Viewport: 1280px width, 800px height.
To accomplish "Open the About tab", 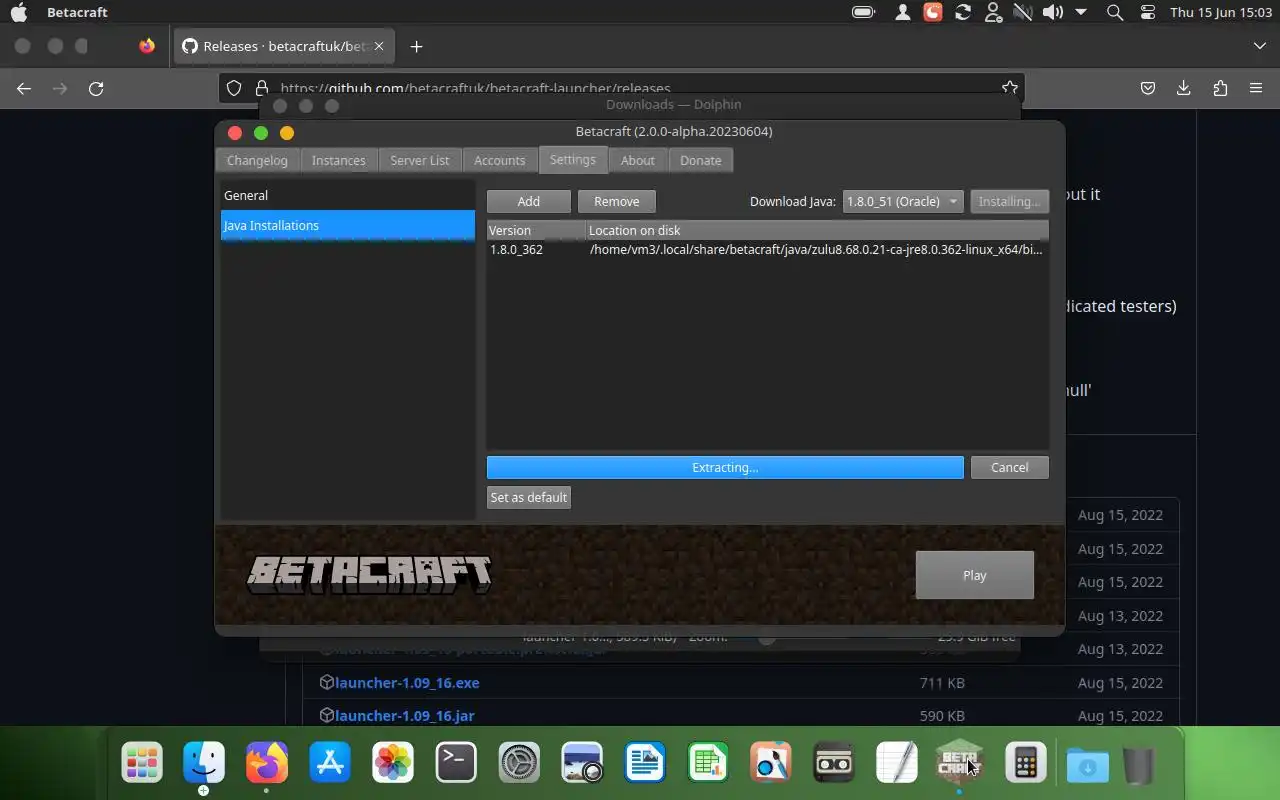I will pyautogui.click(x=638, y=160).
